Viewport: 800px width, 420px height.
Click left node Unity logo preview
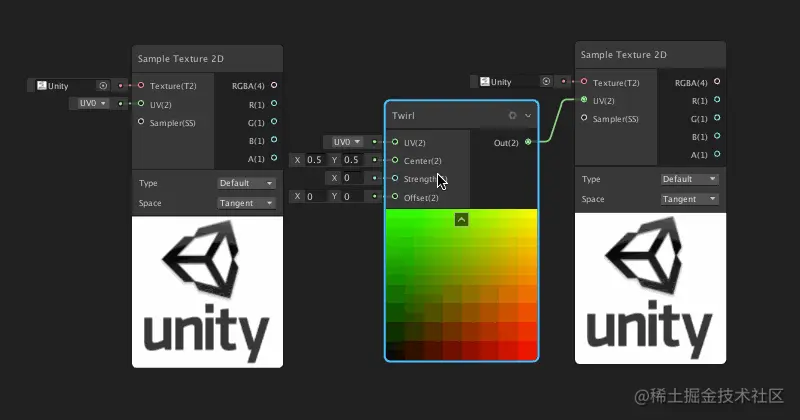click(207, 292)
